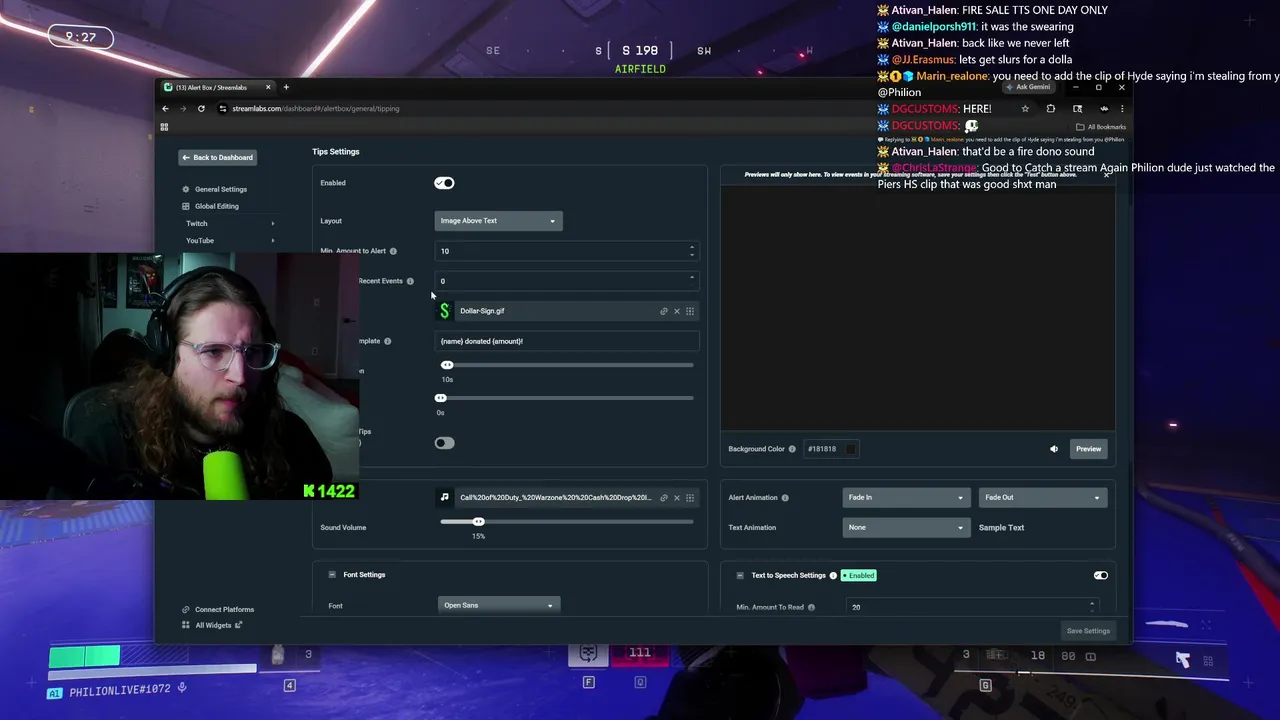Open the browser apps grid icon

(x=164, y=127)
